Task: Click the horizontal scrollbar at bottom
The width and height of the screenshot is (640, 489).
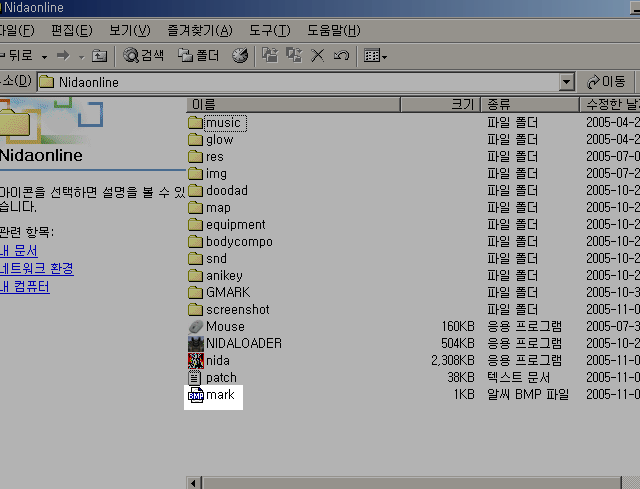Action: pyautogui.click(x=400, y=482)
